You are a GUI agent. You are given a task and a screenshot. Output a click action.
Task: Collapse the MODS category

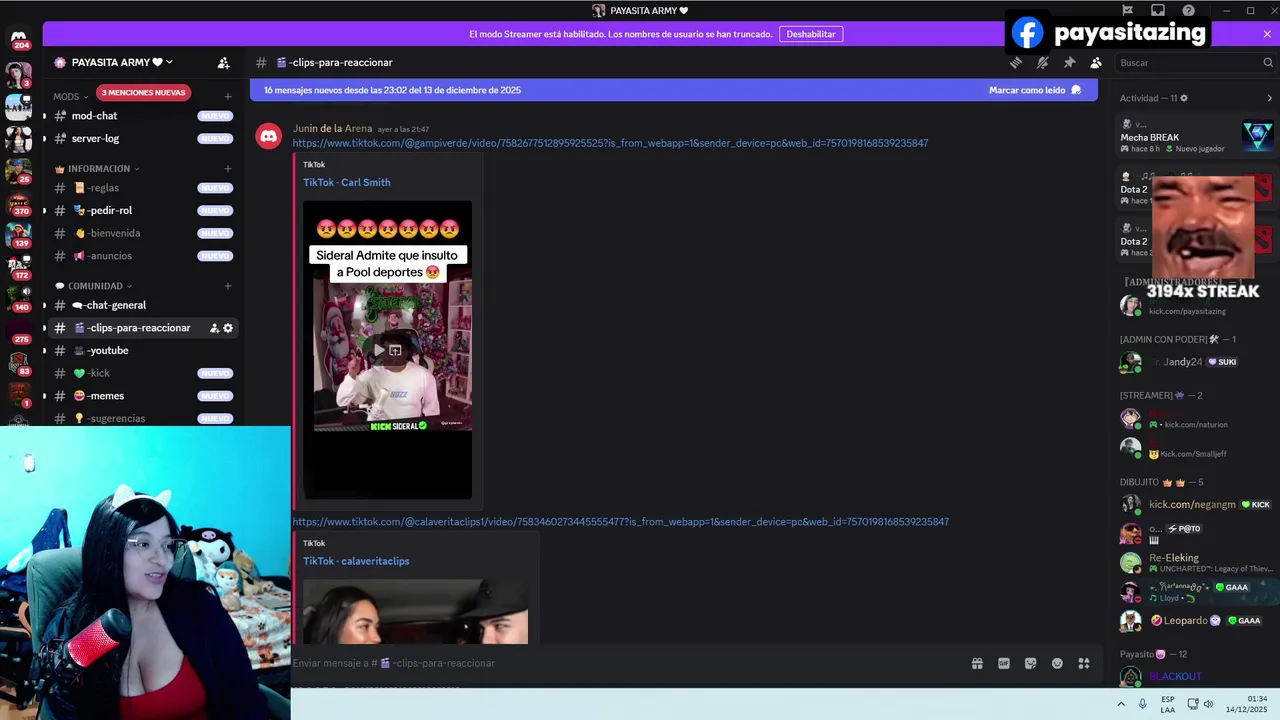[69, 97]
